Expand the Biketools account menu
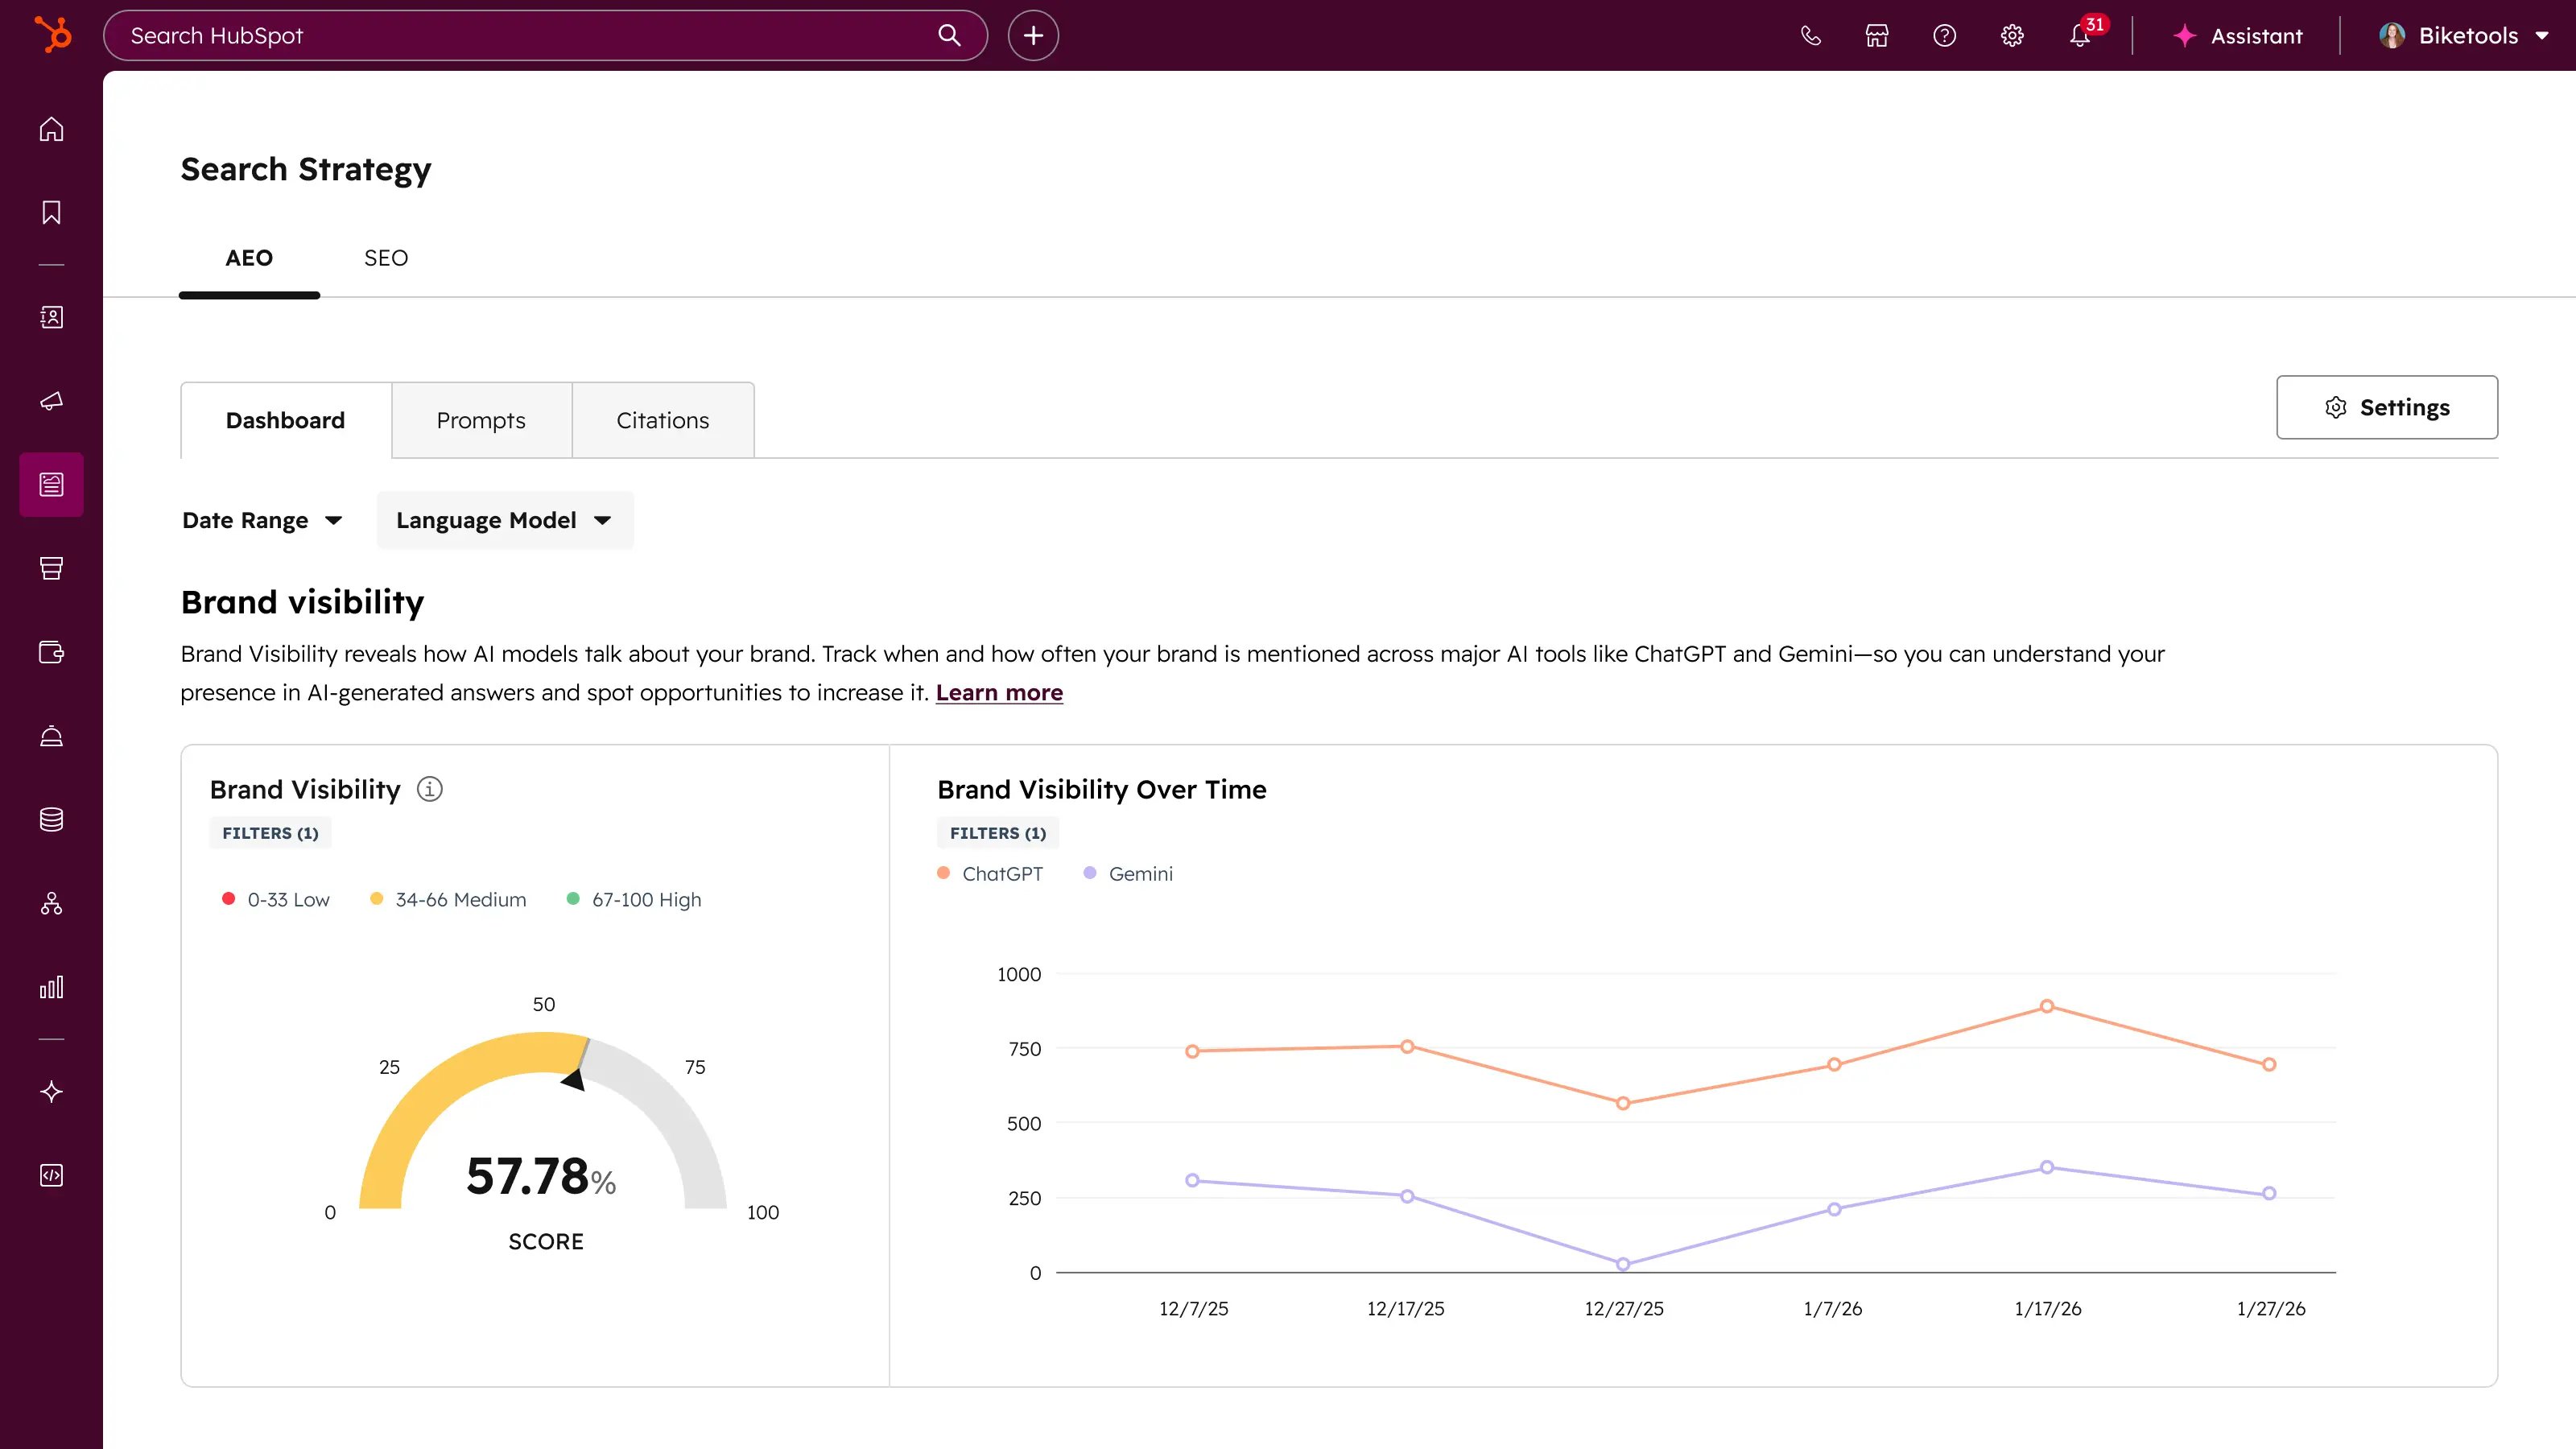This screenshot has height=1449, width=2576. coord(2465,35)
